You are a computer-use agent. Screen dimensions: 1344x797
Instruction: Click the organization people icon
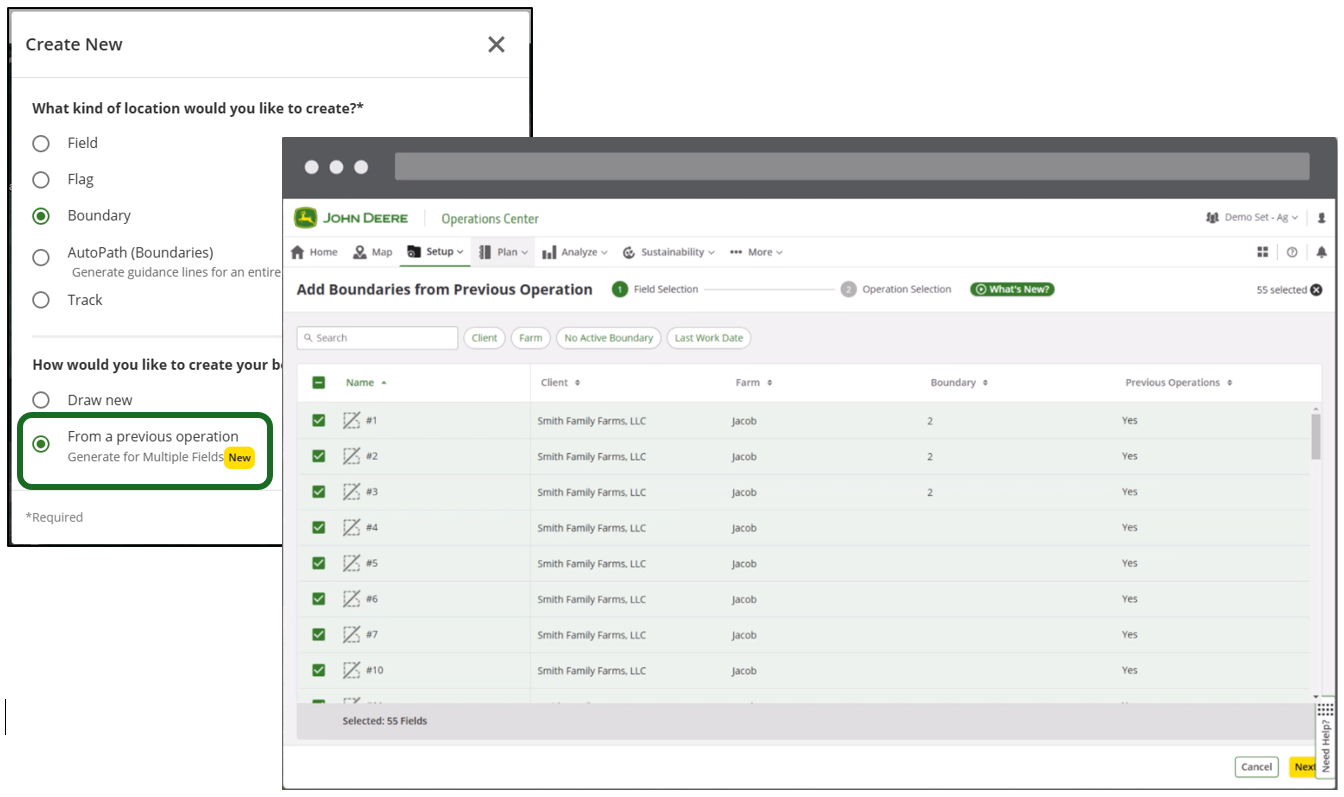click(1213, 217)
